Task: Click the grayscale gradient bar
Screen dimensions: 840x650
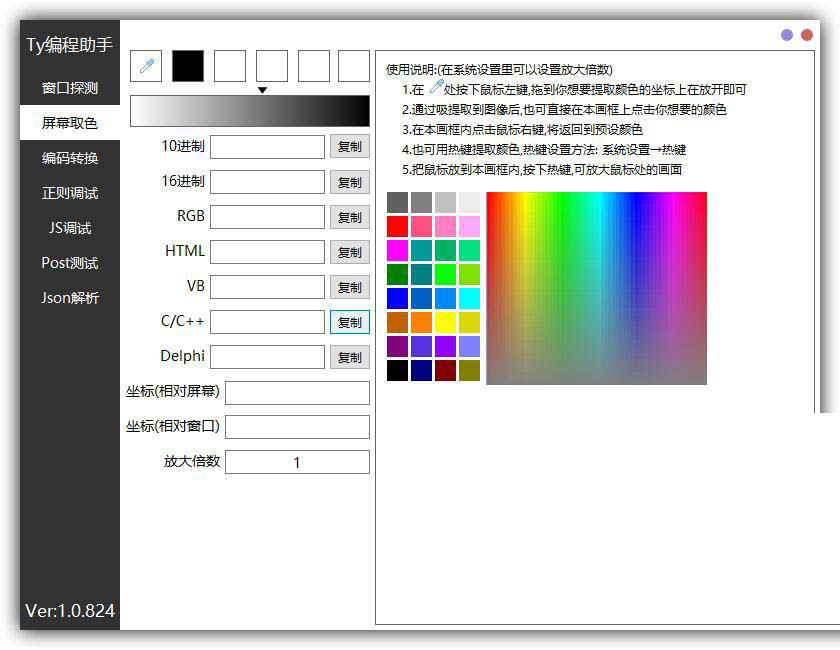Action: (x=250, y=111)
